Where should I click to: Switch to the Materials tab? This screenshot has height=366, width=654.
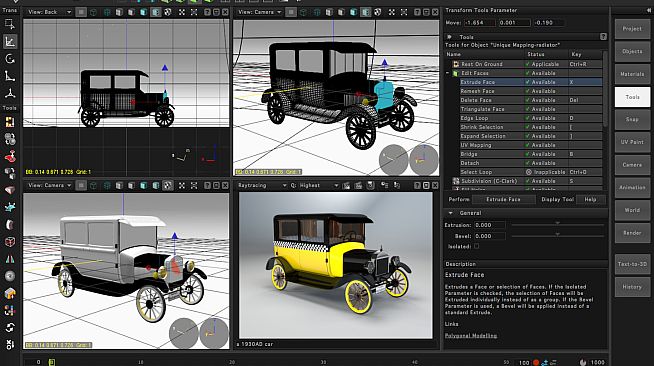[x=632, y=74]
